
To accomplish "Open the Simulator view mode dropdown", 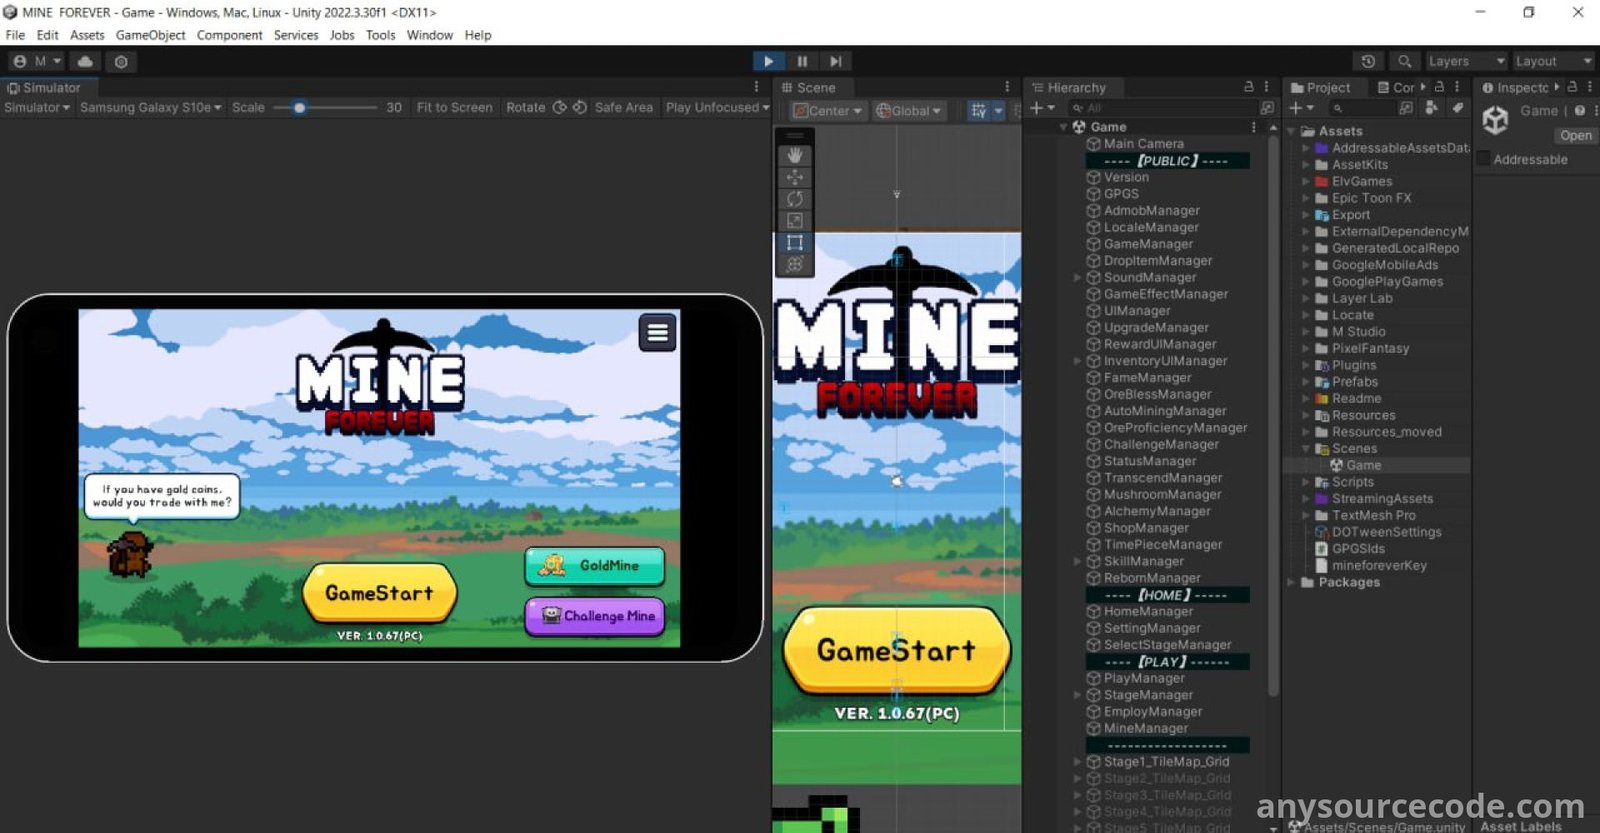I will 37,107.
